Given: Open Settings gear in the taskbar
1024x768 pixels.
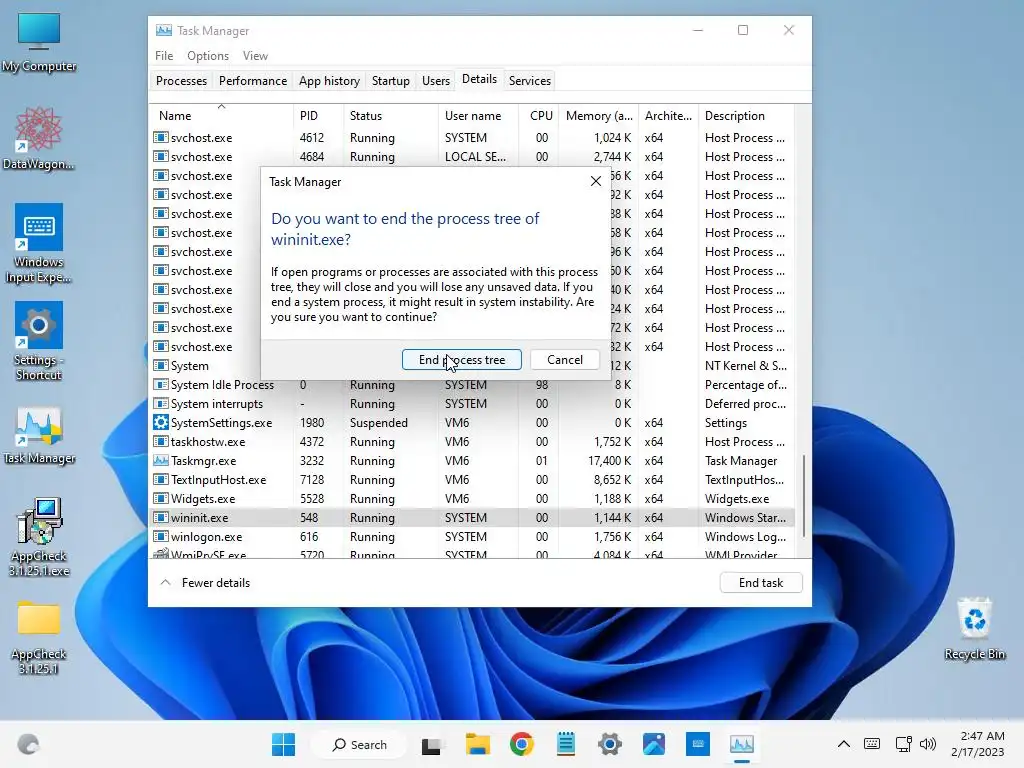Looking at the screenshot, I should tap(609, 744).
